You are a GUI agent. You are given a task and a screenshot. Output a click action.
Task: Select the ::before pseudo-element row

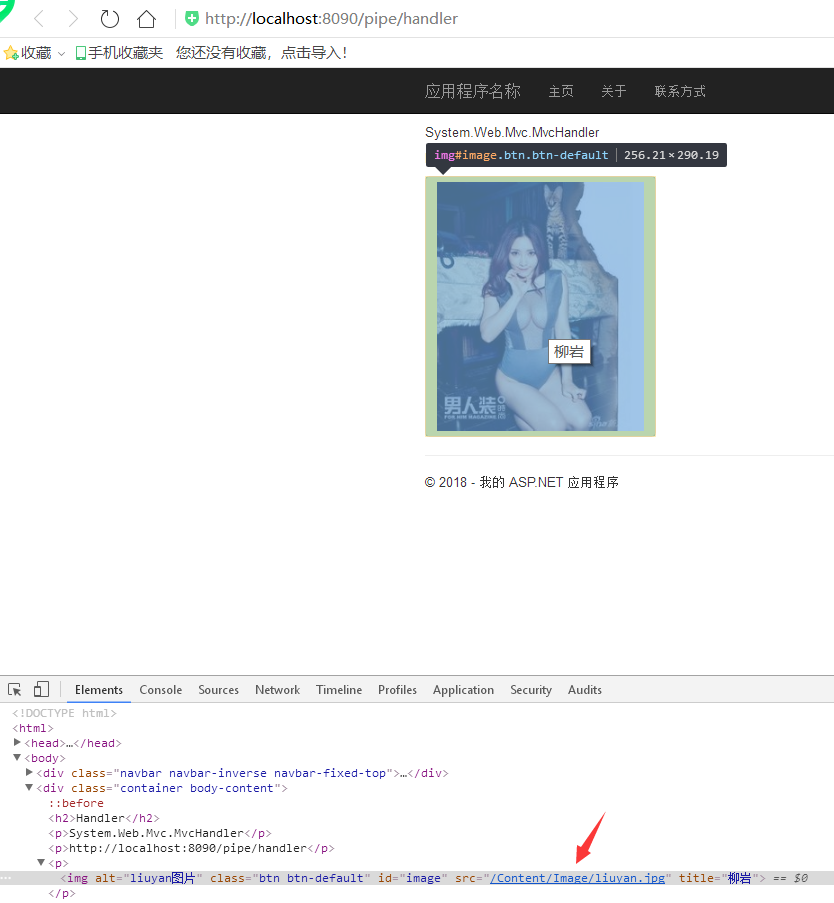[x=76, y=803]
